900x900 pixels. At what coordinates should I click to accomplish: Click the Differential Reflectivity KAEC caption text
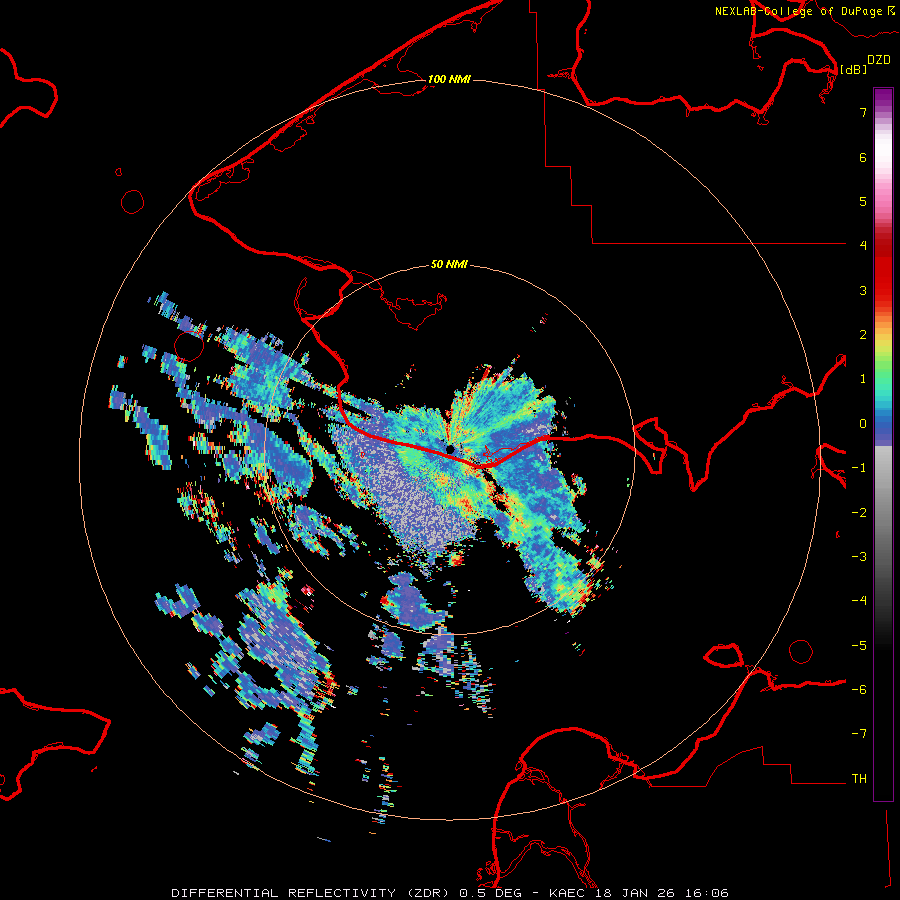pos(450,893)
